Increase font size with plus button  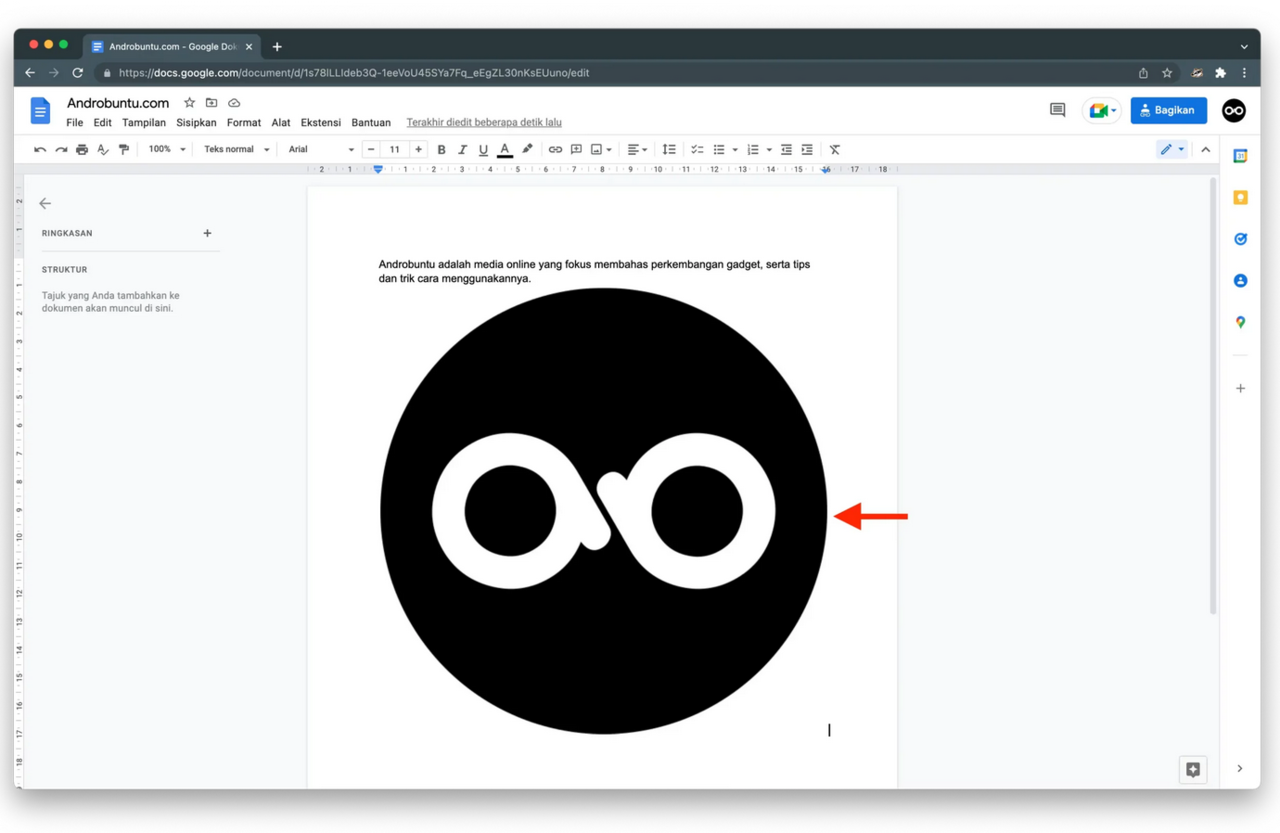coord(418,150)
